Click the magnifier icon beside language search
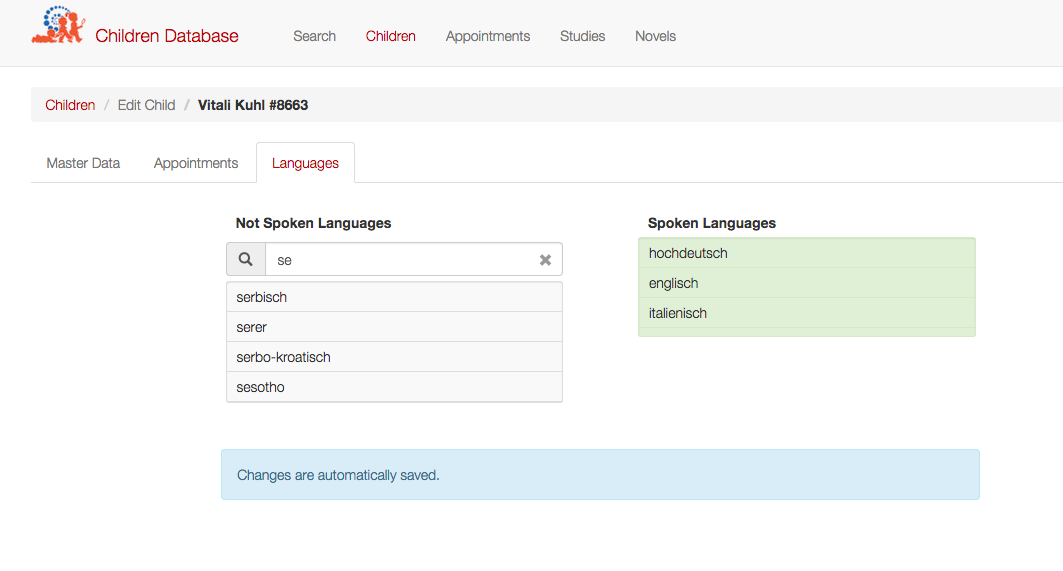1063x571 pixels. tap(245, 259)
